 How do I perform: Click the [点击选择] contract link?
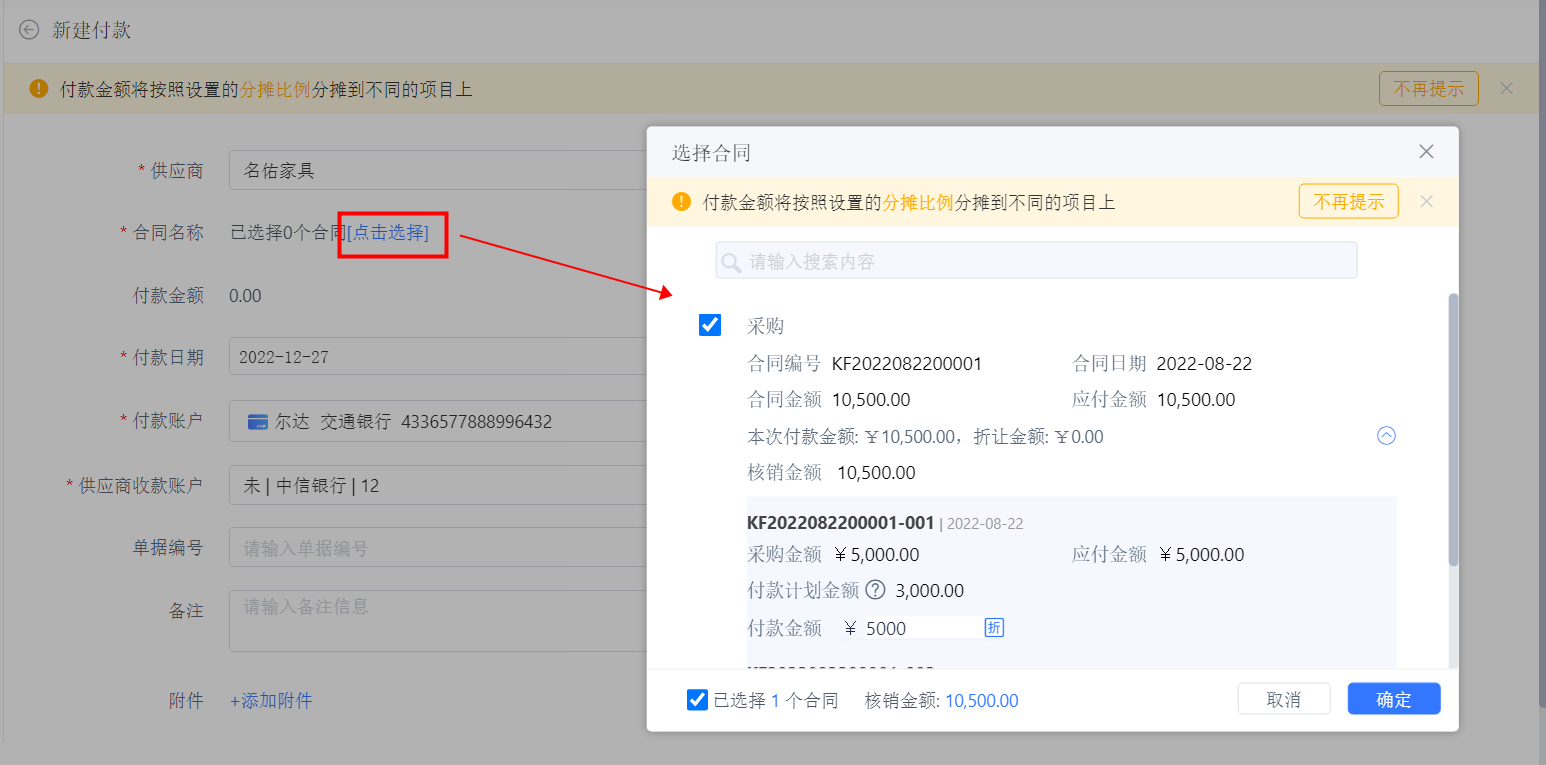[388, 233]
